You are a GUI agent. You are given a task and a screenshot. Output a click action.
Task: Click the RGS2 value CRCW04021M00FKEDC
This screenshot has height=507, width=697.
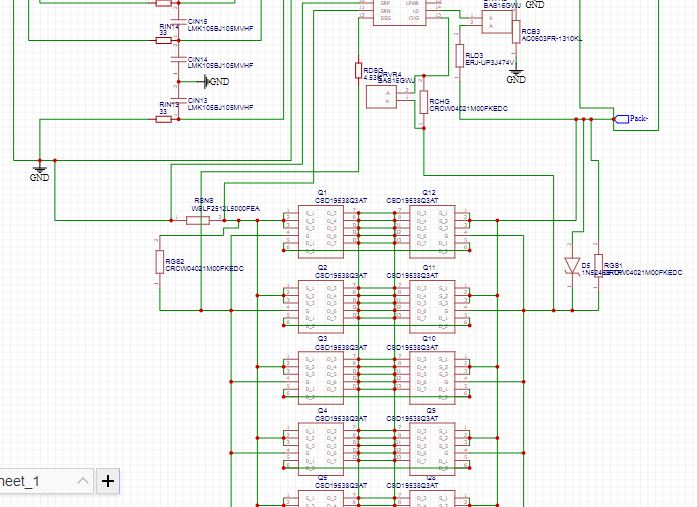tap(204, 268)
